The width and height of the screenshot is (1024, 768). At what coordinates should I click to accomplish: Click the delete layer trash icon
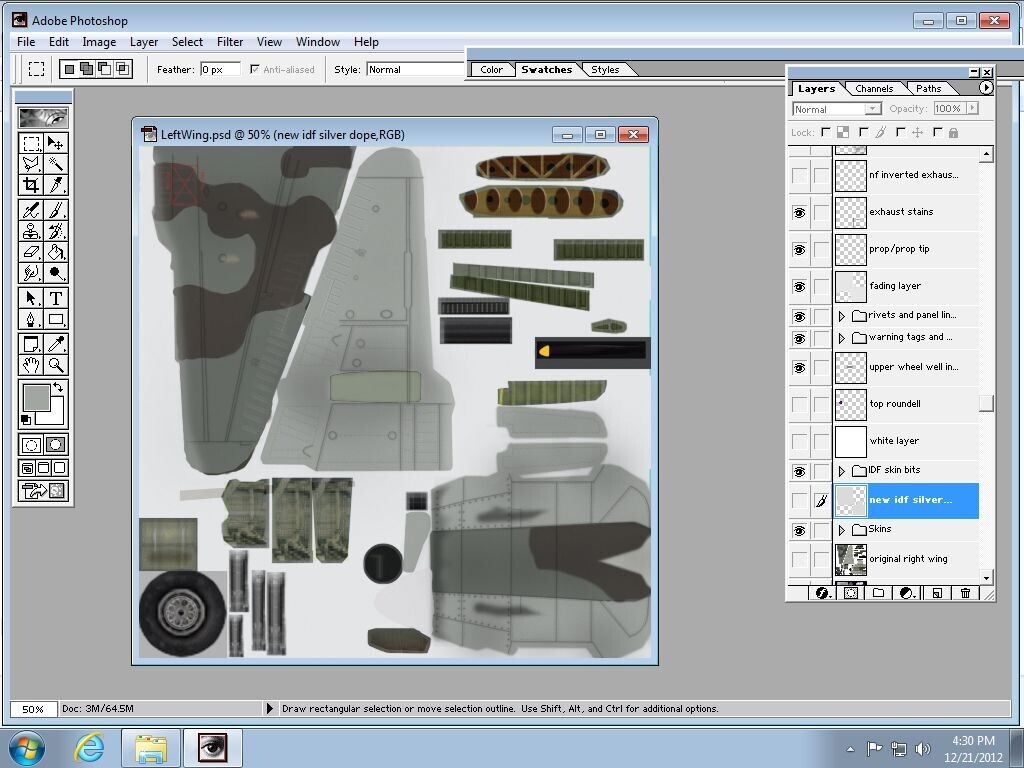click(x=965, y=593)
